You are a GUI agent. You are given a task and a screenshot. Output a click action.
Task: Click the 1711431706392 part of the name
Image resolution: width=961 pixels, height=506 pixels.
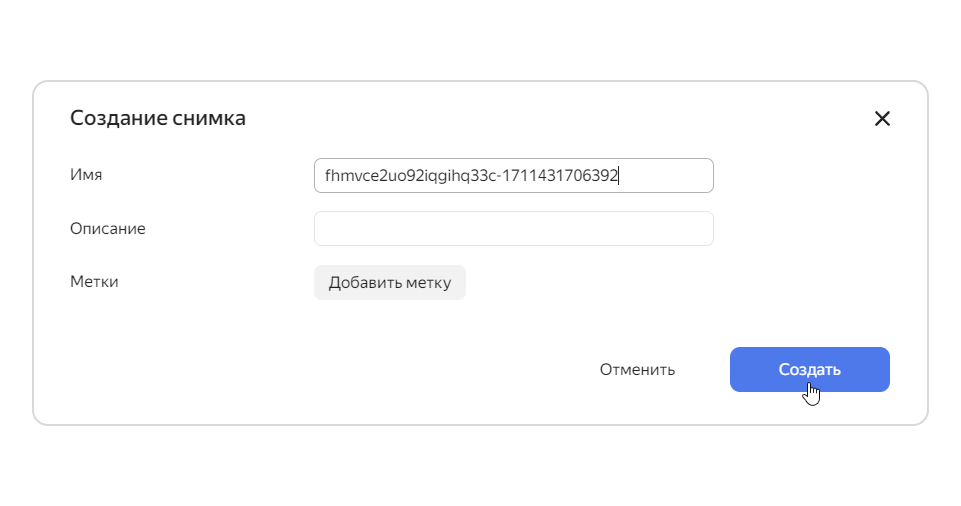point(560,176)
